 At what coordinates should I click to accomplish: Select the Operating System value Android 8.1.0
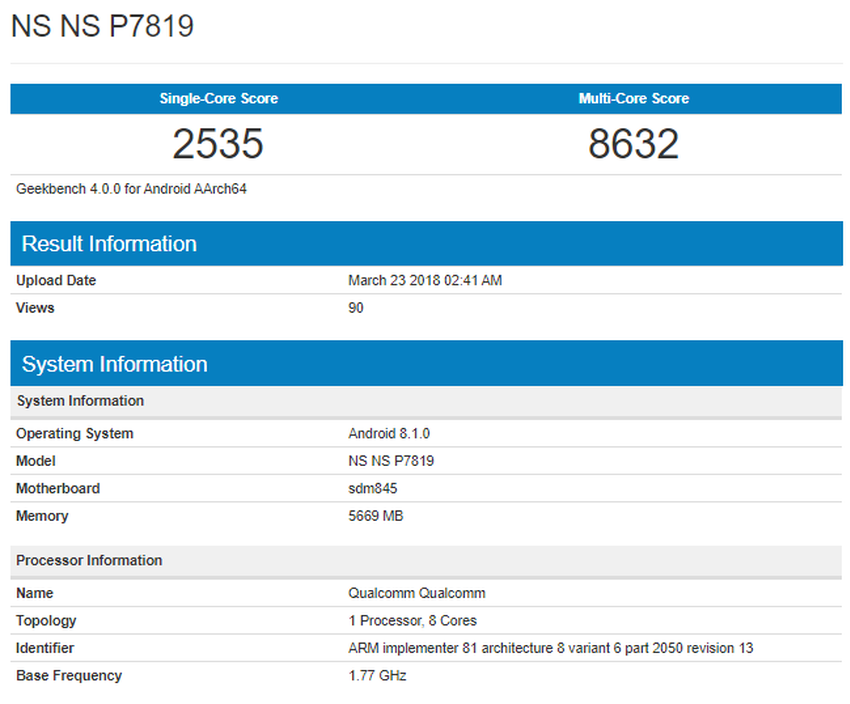(389, 433)
